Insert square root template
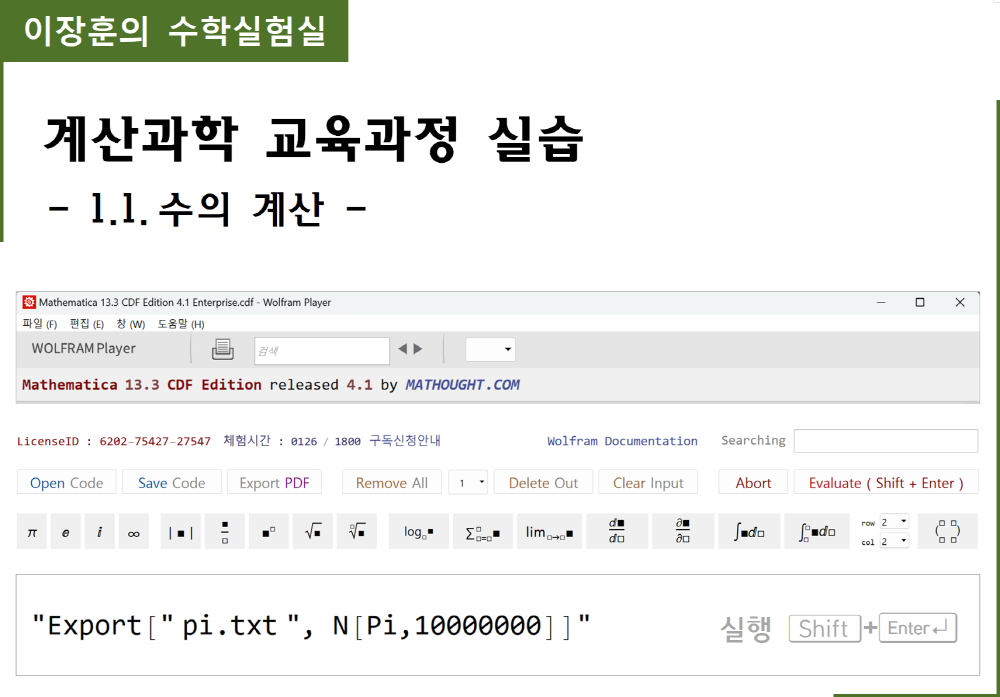 312,532
